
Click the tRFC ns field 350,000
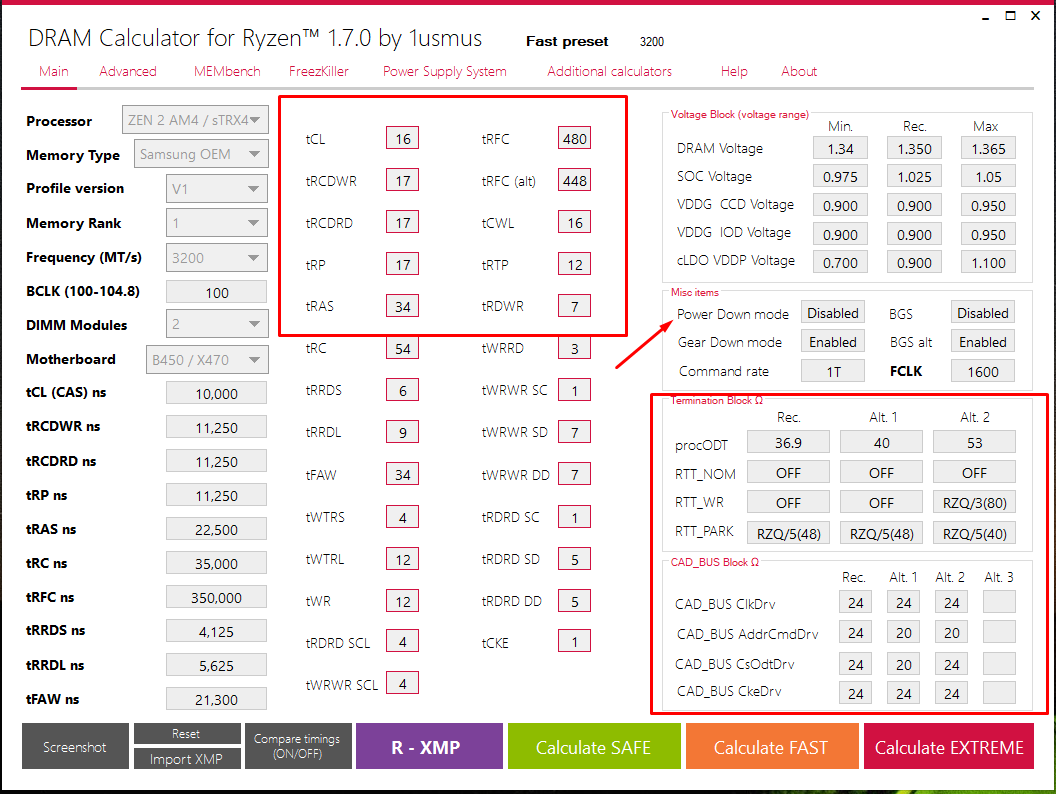(x=216, y=597)
